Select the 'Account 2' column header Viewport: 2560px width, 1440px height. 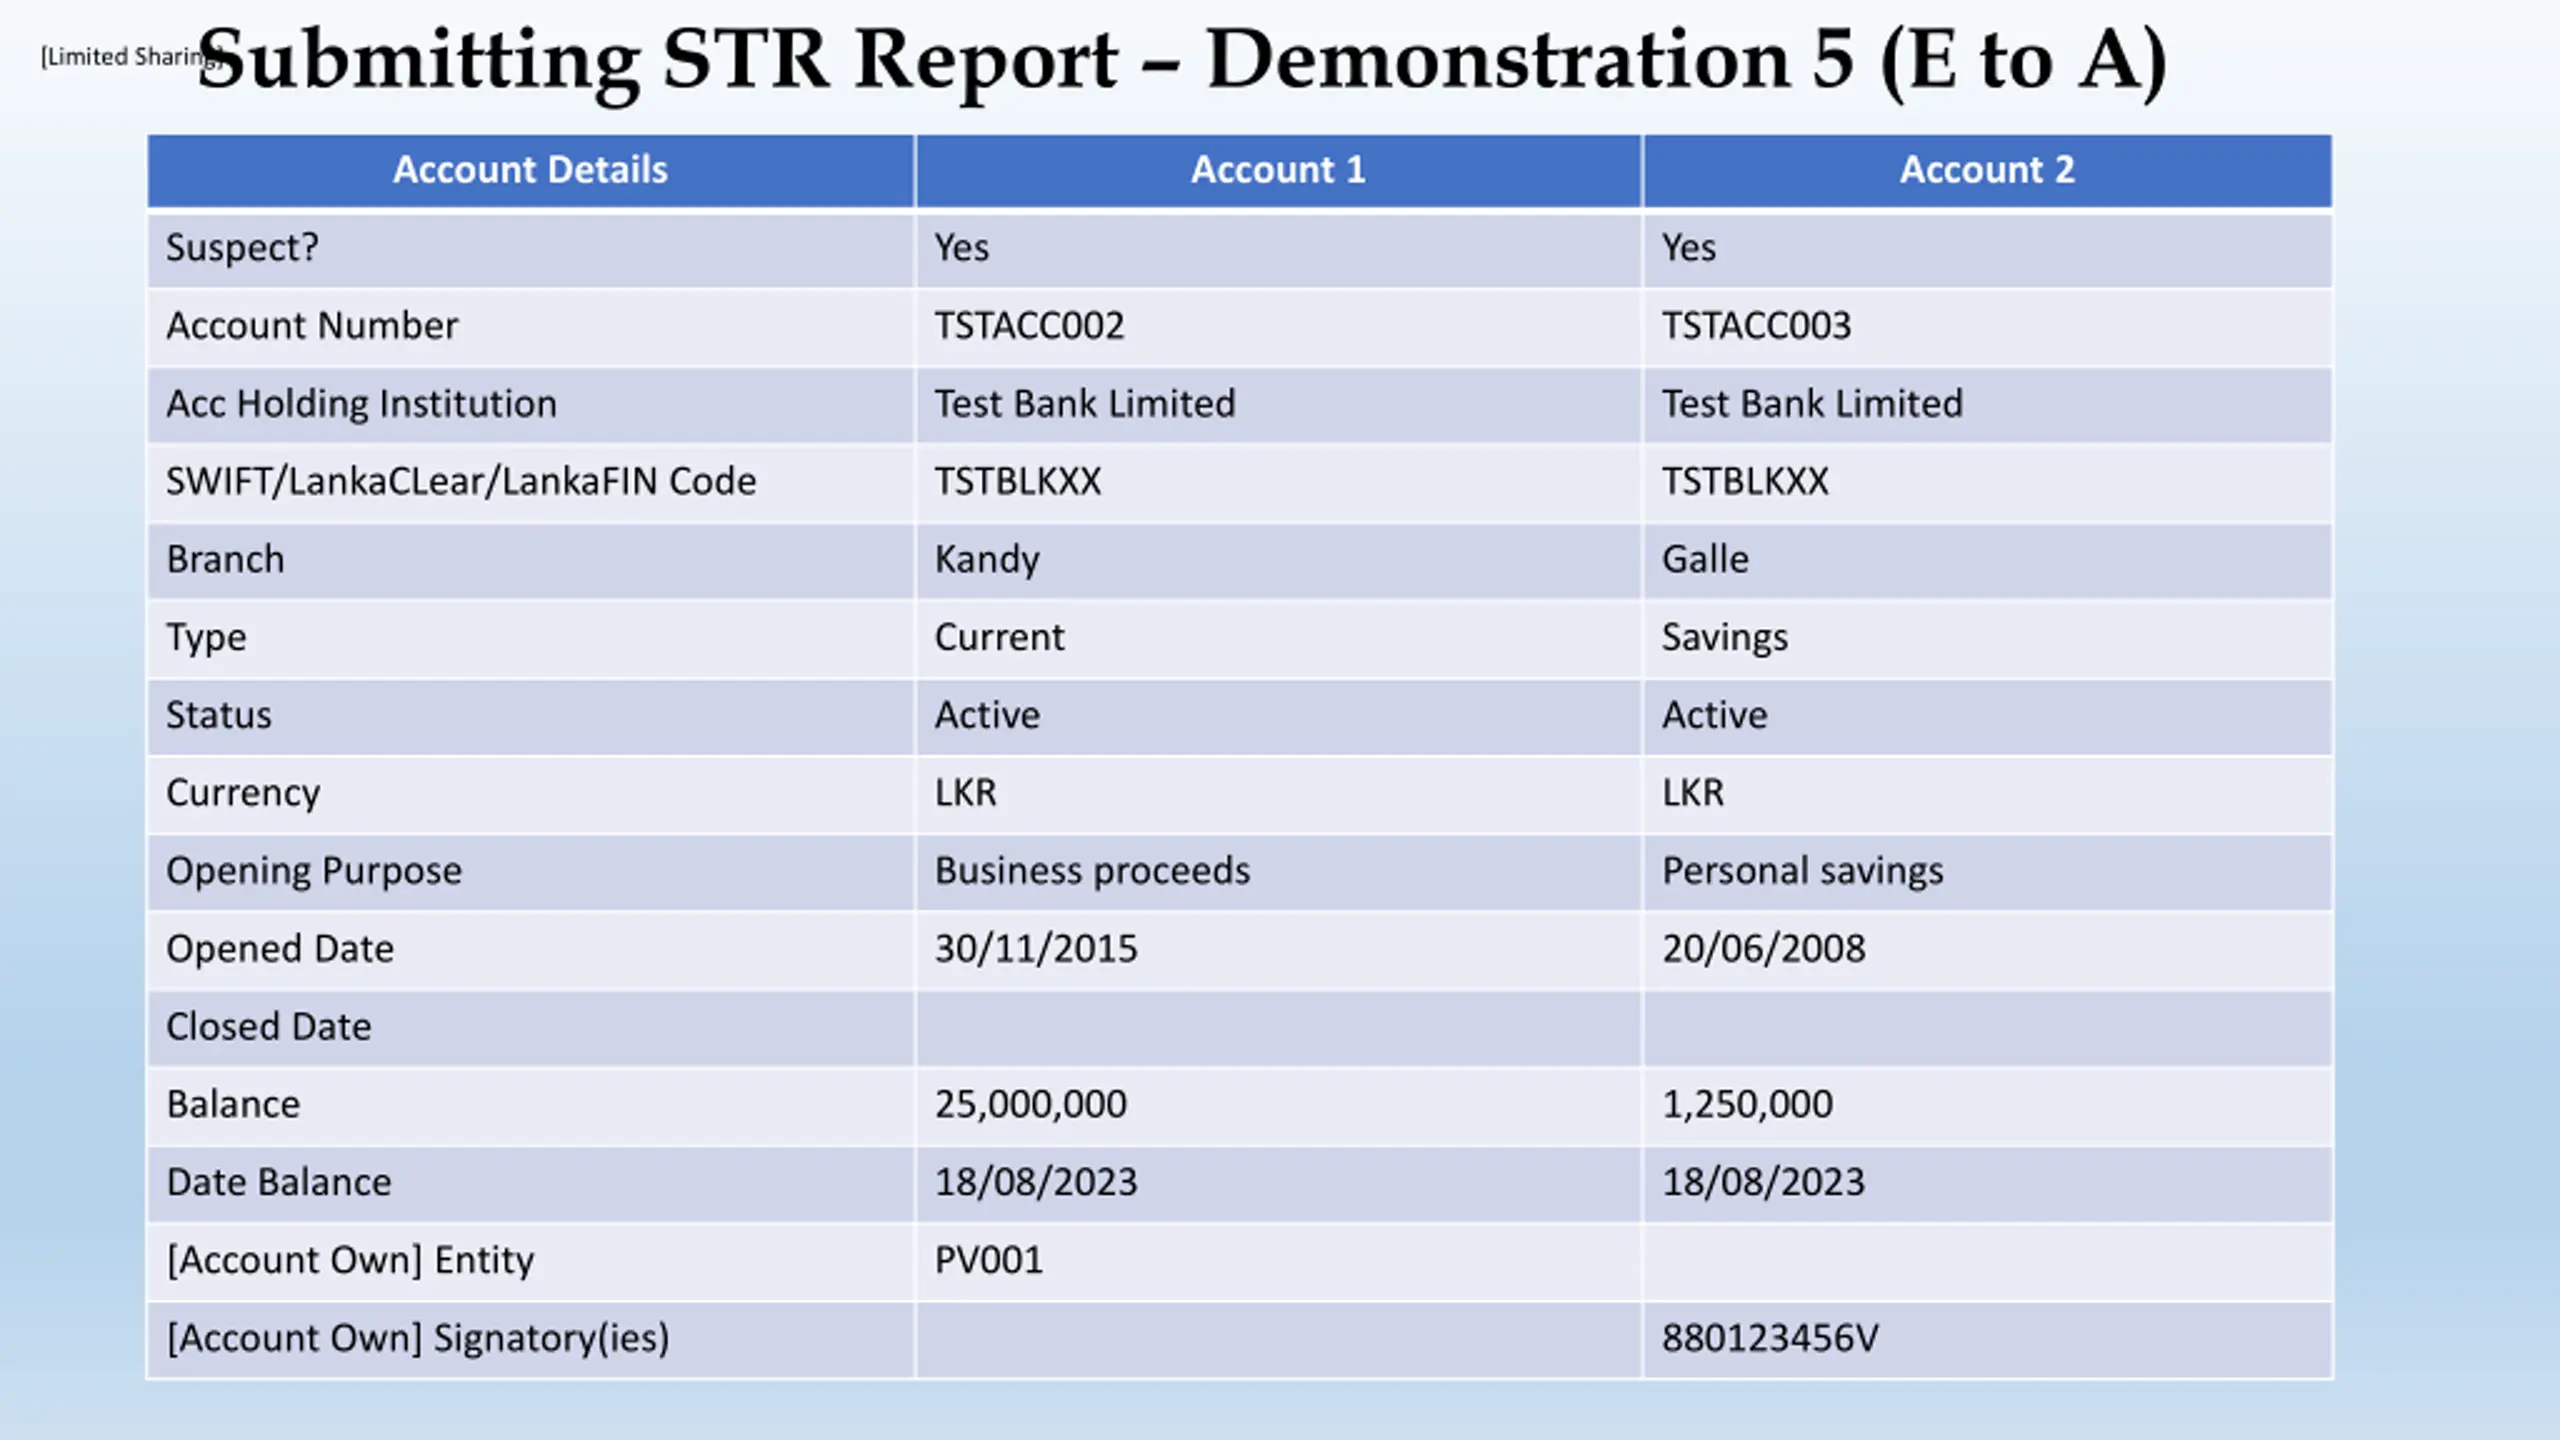click(1987, 170)
